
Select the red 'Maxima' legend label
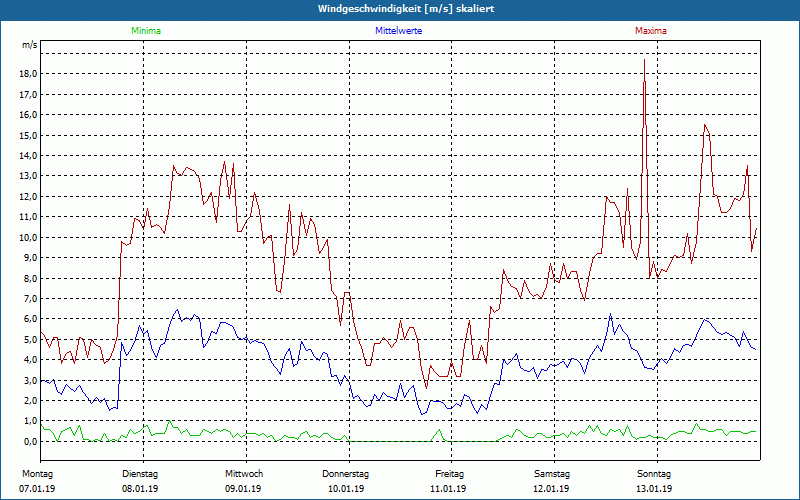coord(651,31)
